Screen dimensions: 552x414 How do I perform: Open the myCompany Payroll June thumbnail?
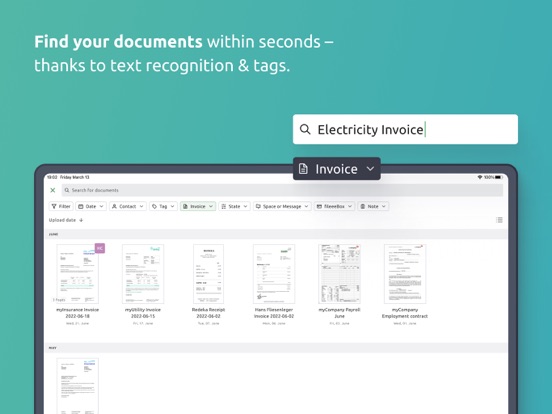339,274
